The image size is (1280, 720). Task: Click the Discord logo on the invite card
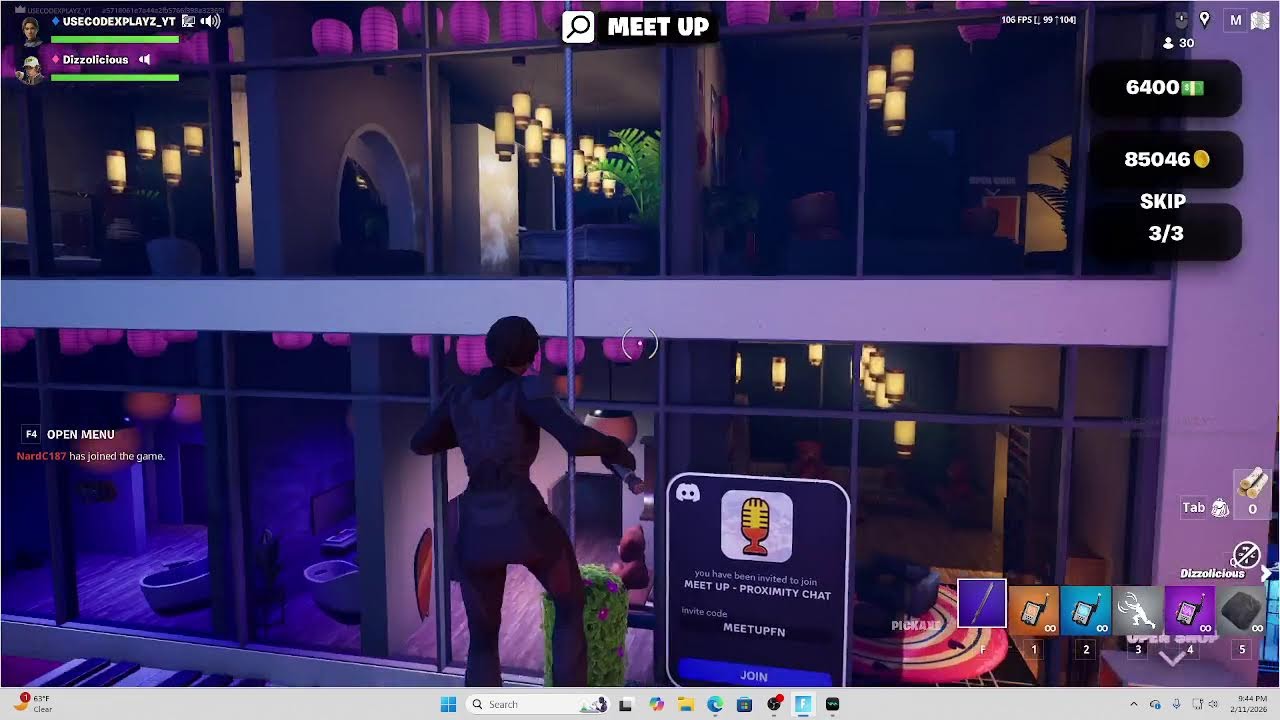click(x=688, y=493)
